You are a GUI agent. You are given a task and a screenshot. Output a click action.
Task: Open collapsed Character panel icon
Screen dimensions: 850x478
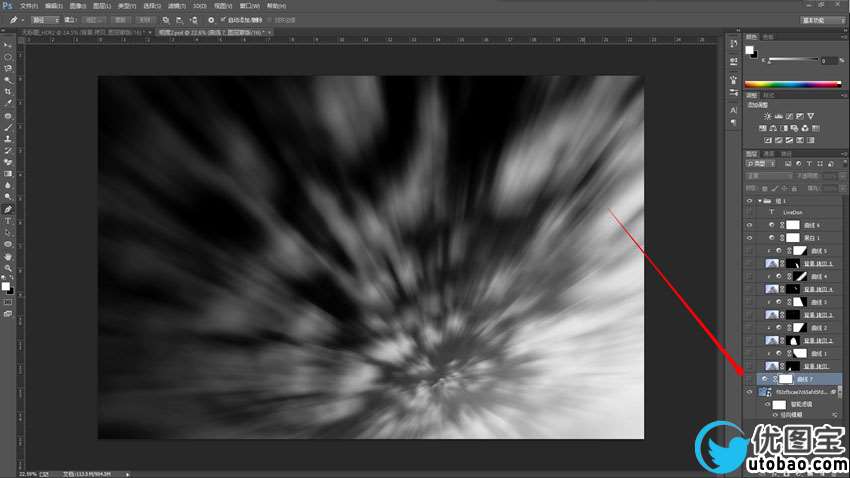click(733, 110)
